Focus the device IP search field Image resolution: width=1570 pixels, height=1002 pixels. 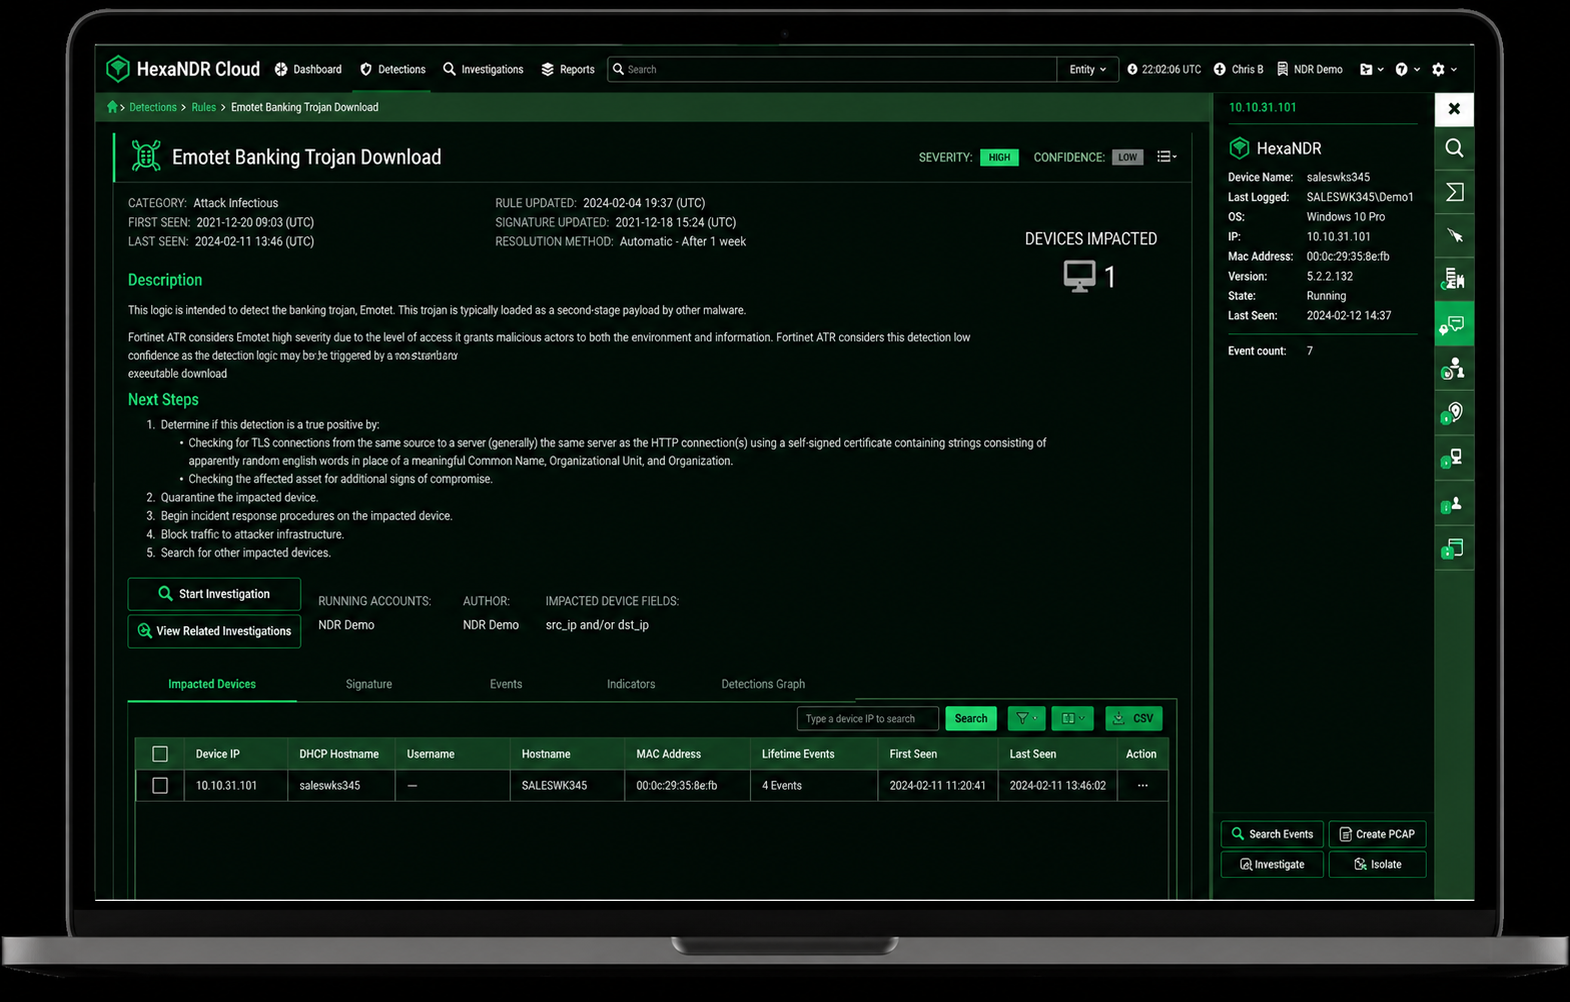coord(867,718)
